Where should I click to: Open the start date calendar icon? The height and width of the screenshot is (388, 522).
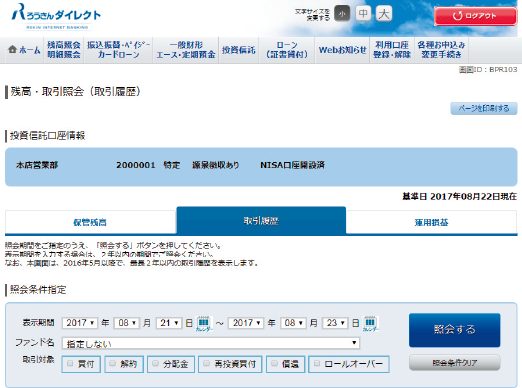(x=204, y=323)
